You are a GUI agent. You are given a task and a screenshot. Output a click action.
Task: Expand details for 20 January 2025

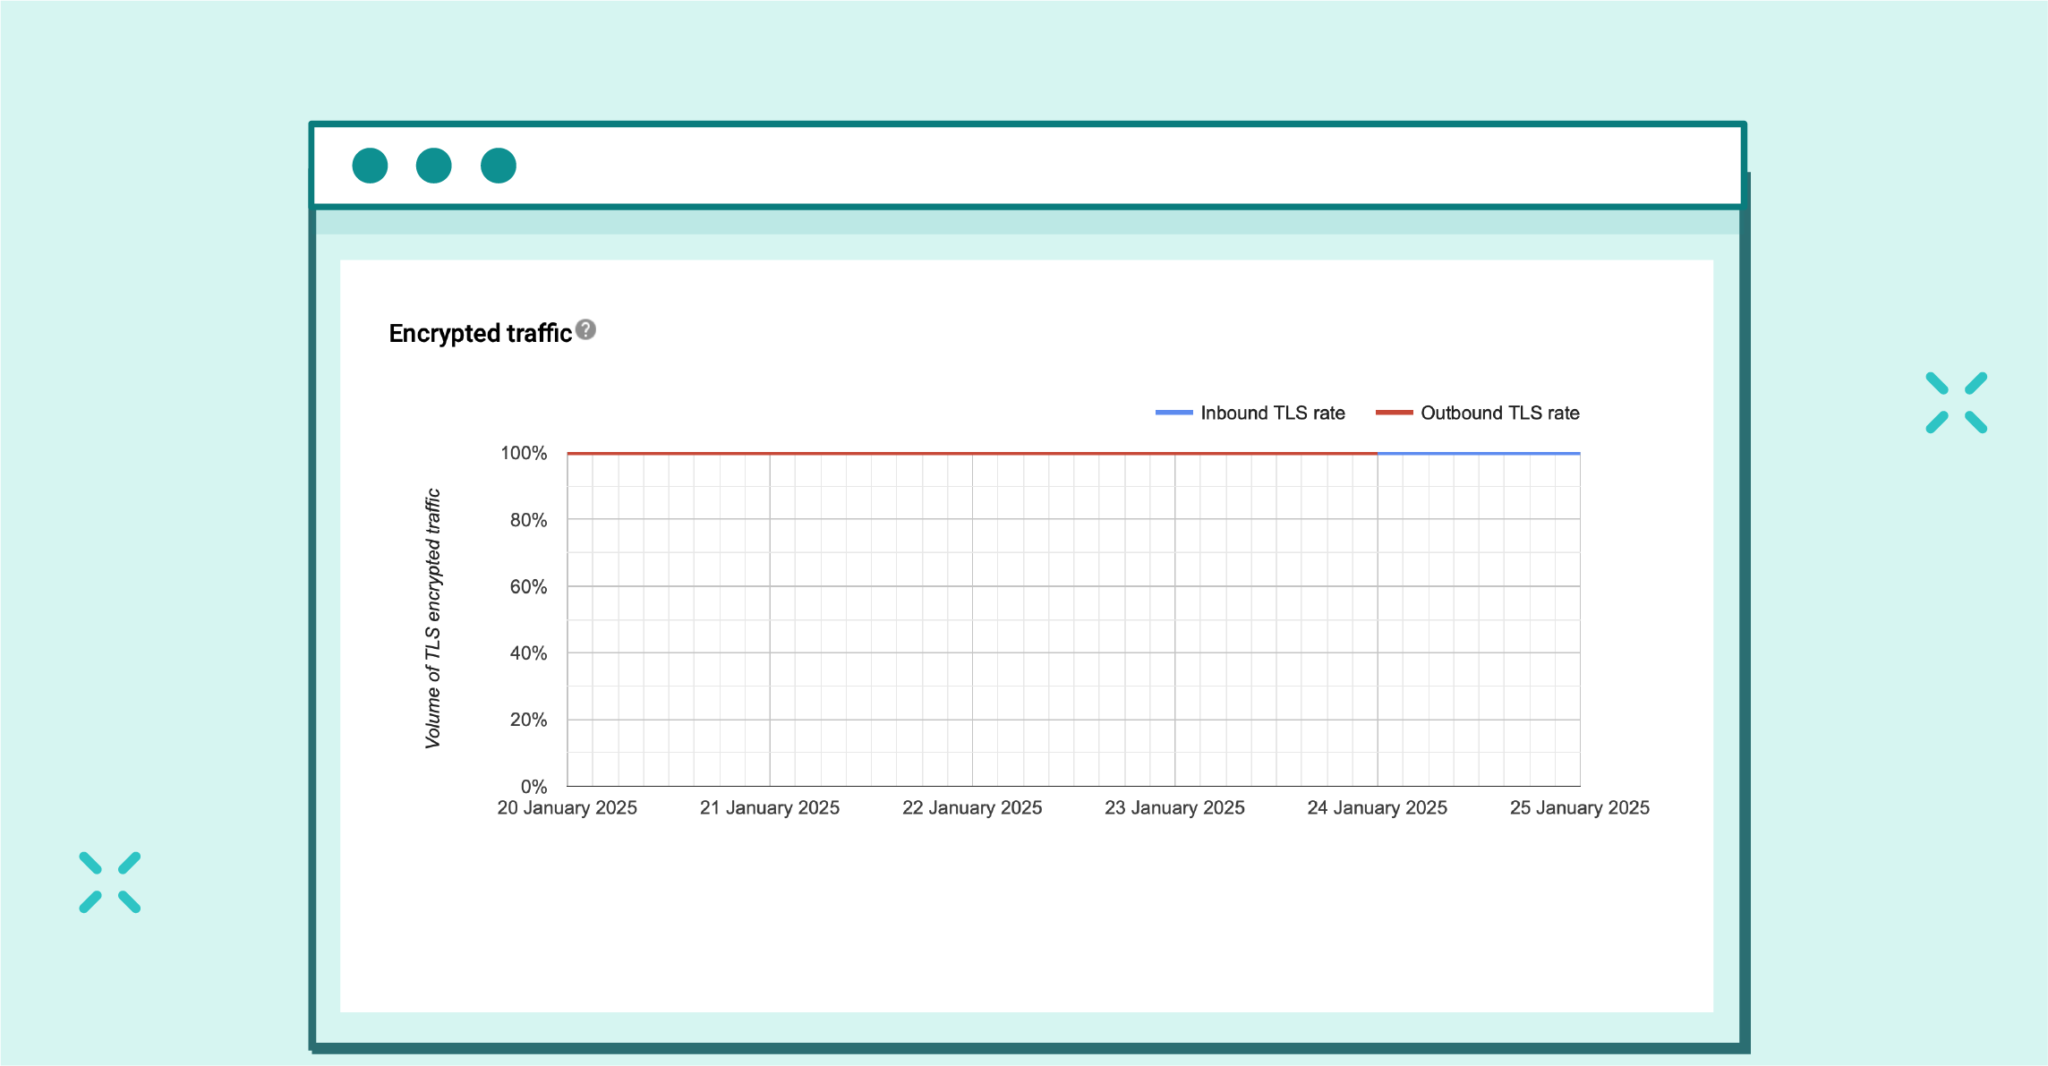click(x=567, y=807)
